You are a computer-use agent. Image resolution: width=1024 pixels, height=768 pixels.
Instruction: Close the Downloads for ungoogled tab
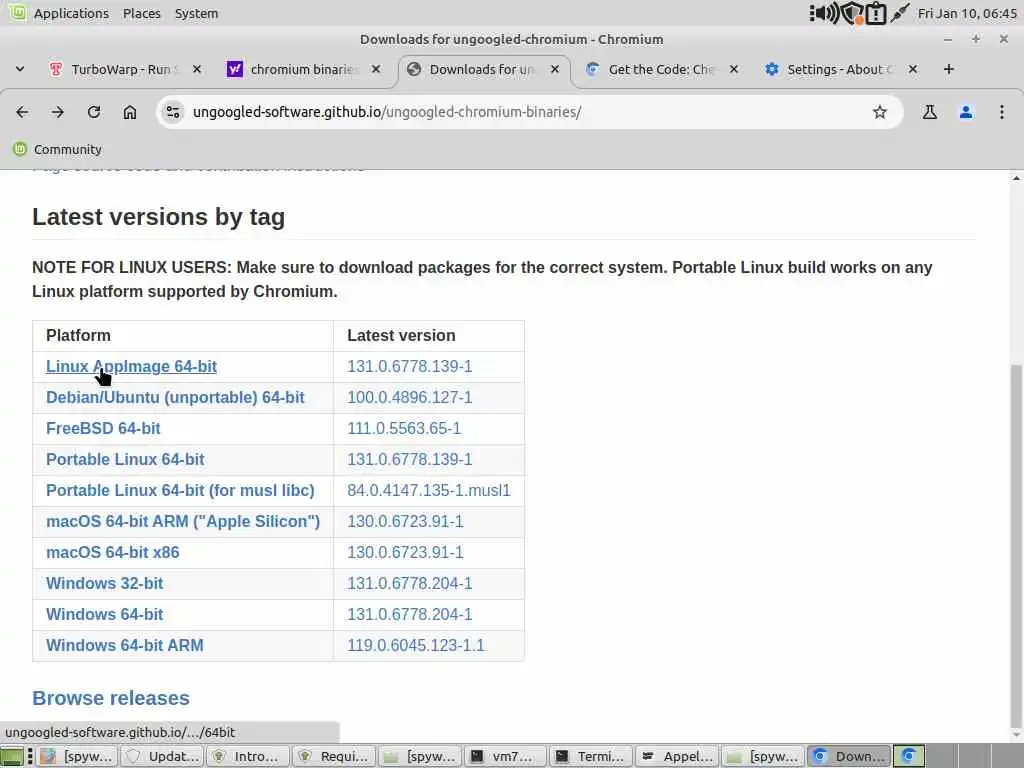[x=555, y=69]
